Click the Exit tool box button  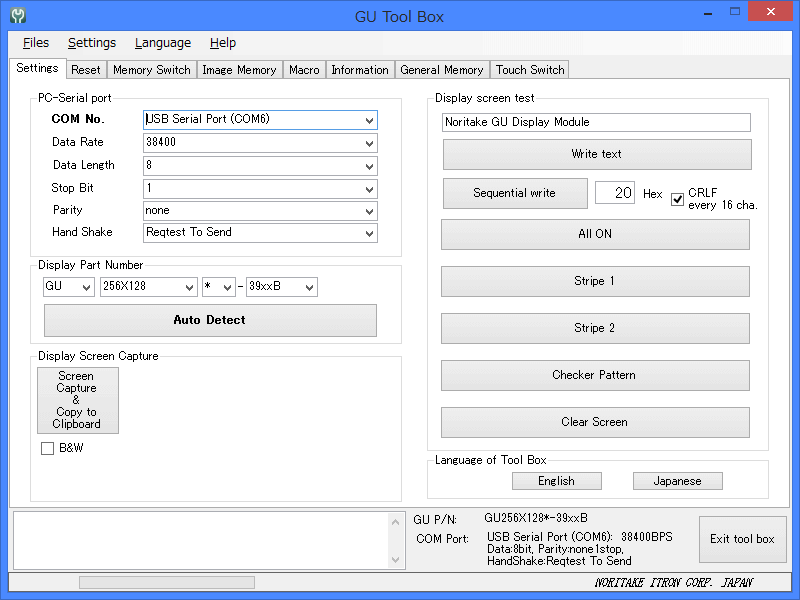point(742,539)
